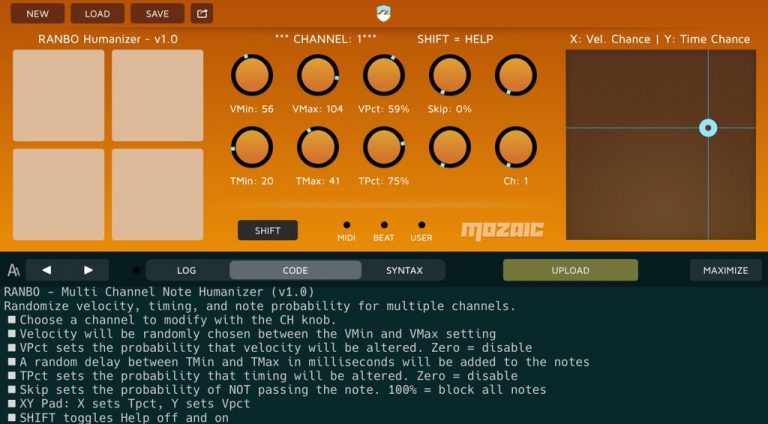
Task: Open the LOAD dialog
Action: 97,14
